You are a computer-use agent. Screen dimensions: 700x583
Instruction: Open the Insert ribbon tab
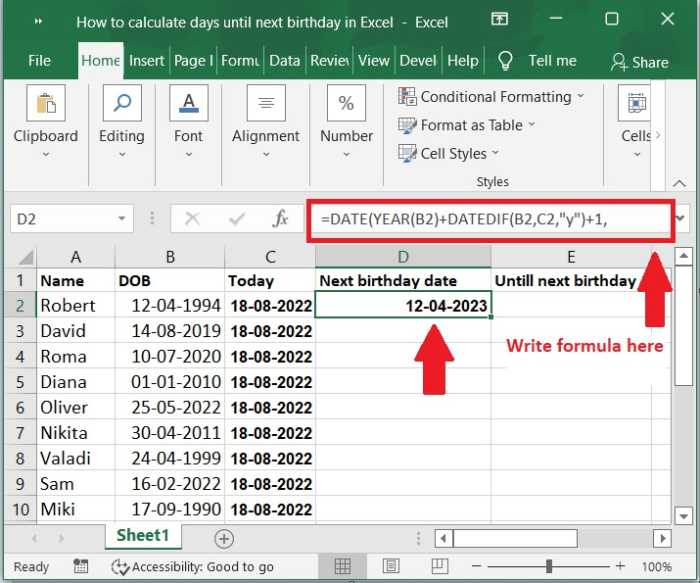pyautogui.click(x=146, y=61)
